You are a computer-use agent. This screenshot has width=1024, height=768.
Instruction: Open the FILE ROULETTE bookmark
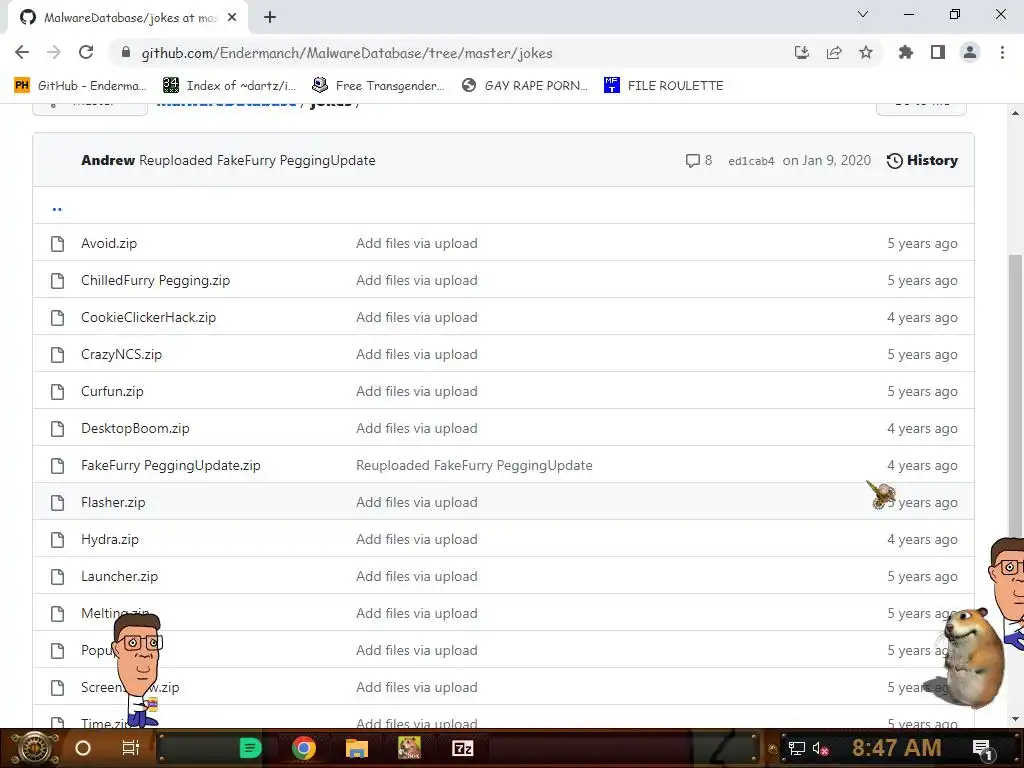[x=664, y=86]
